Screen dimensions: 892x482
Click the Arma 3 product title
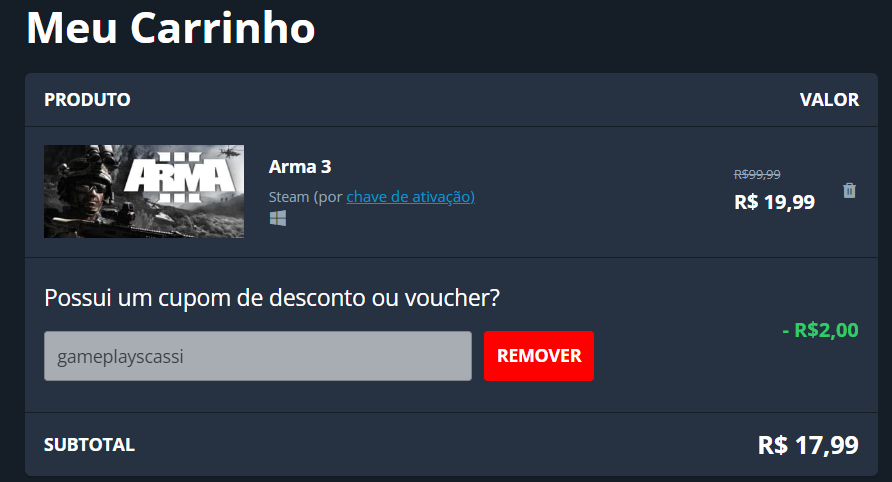(x=300, y=167)
